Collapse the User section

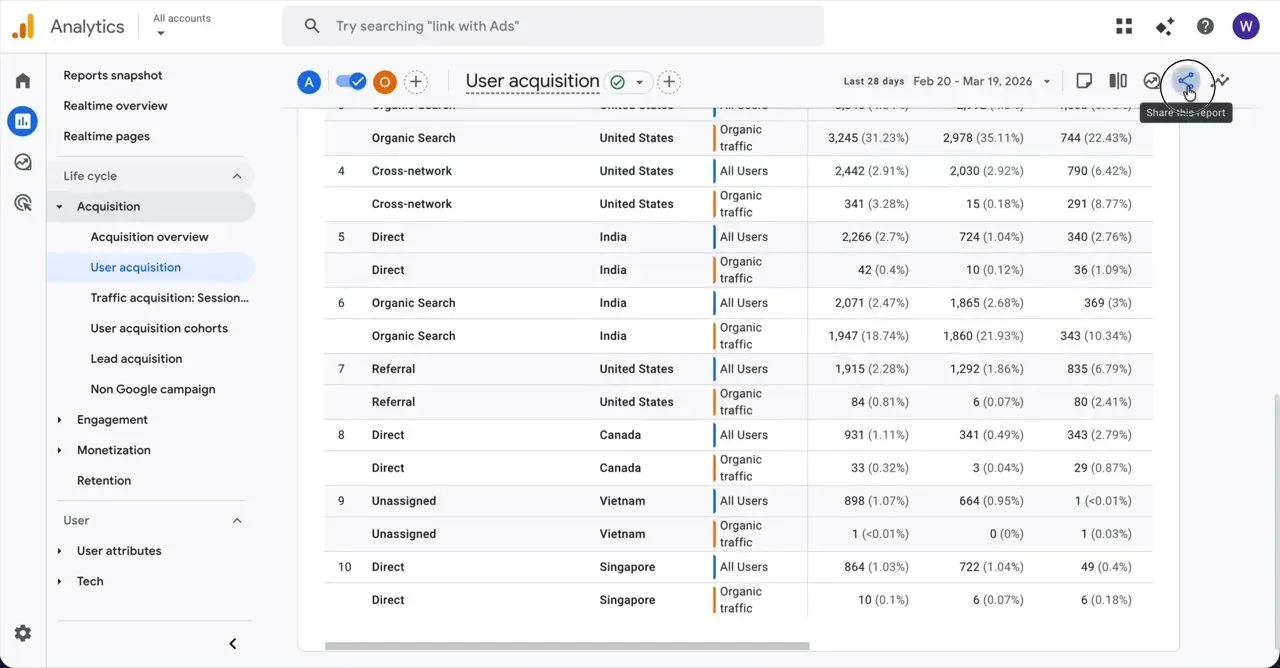pyautogui.click(x=237, y=520)
